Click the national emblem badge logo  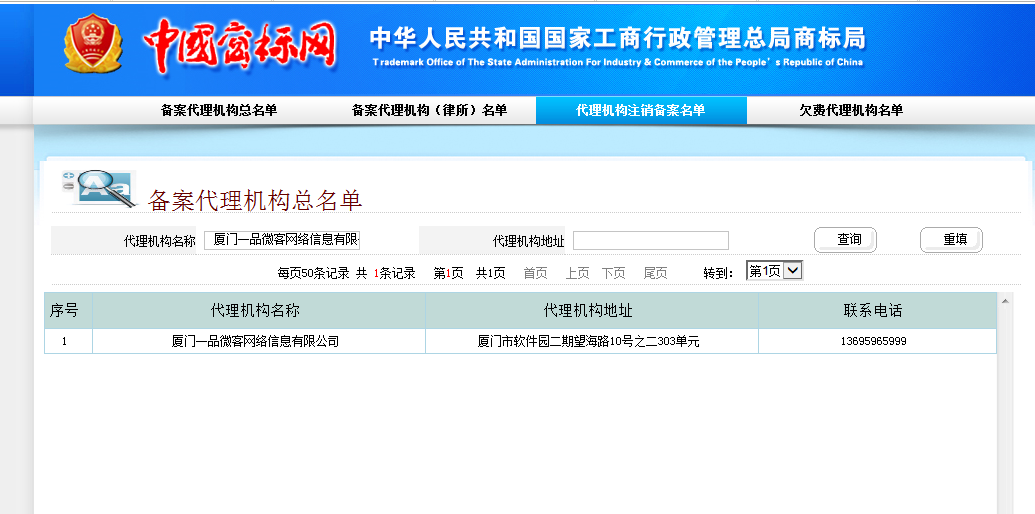pyautogui.click(x=93, y=44)
